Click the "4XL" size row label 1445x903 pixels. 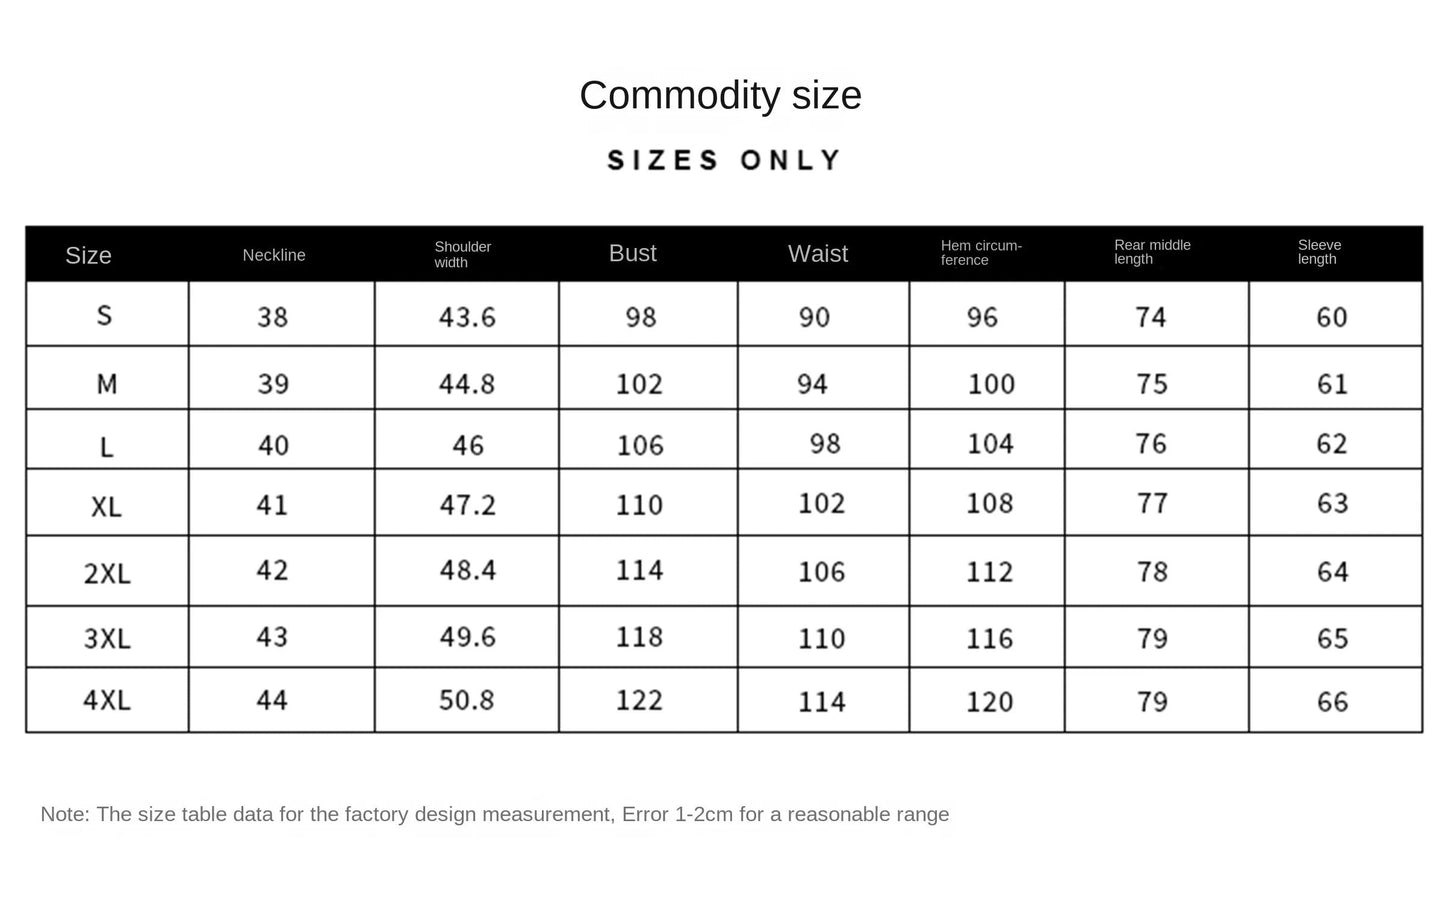(x=106, y=700)
